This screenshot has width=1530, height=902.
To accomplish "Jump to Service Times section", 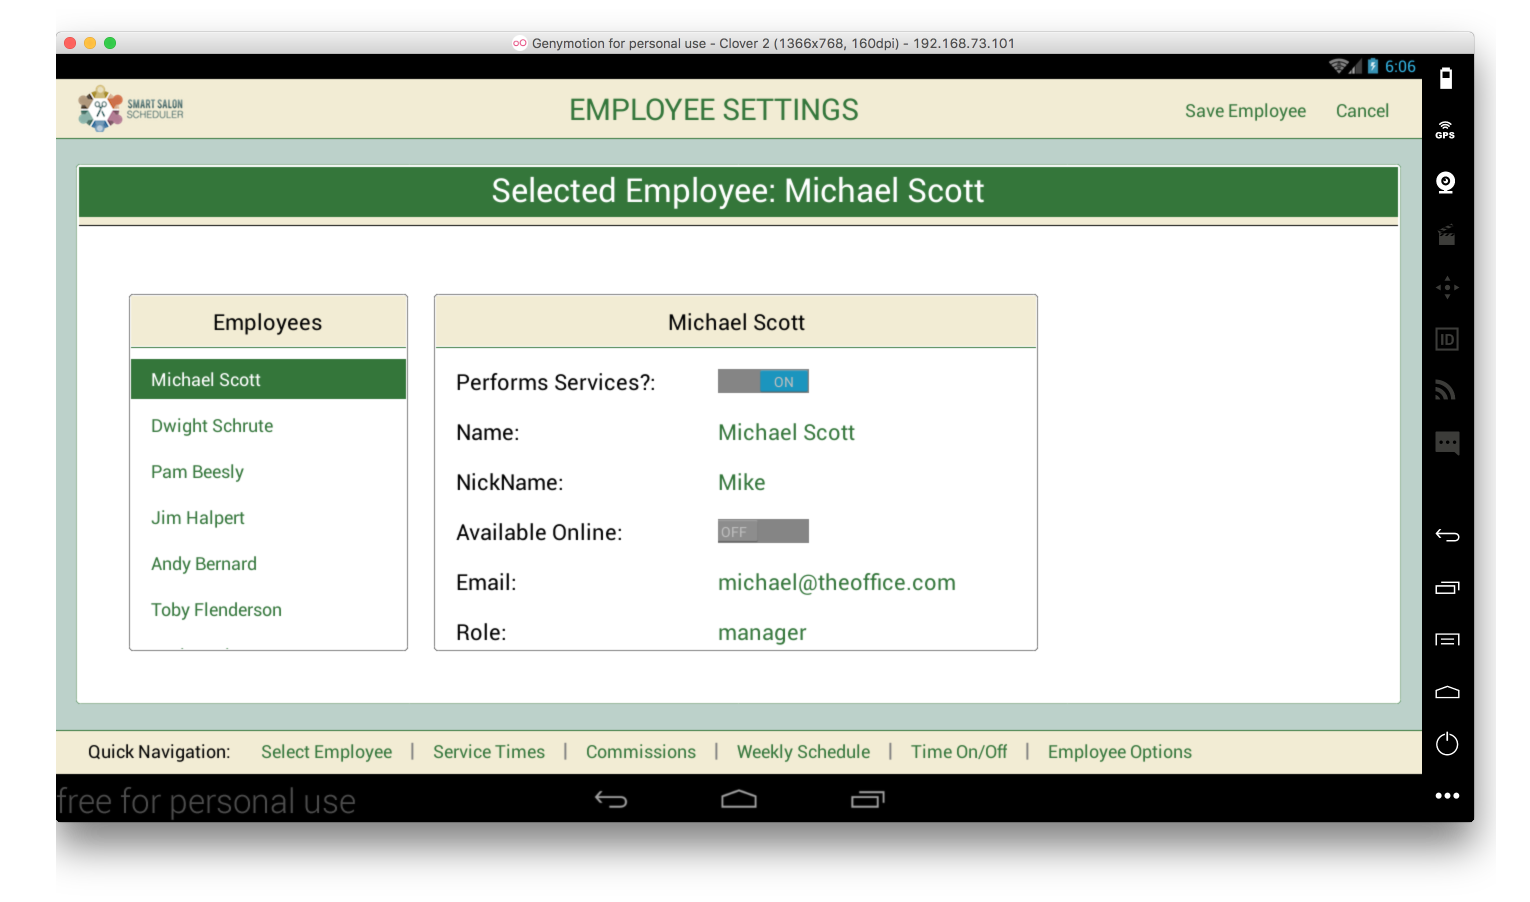I will [489, 752].
